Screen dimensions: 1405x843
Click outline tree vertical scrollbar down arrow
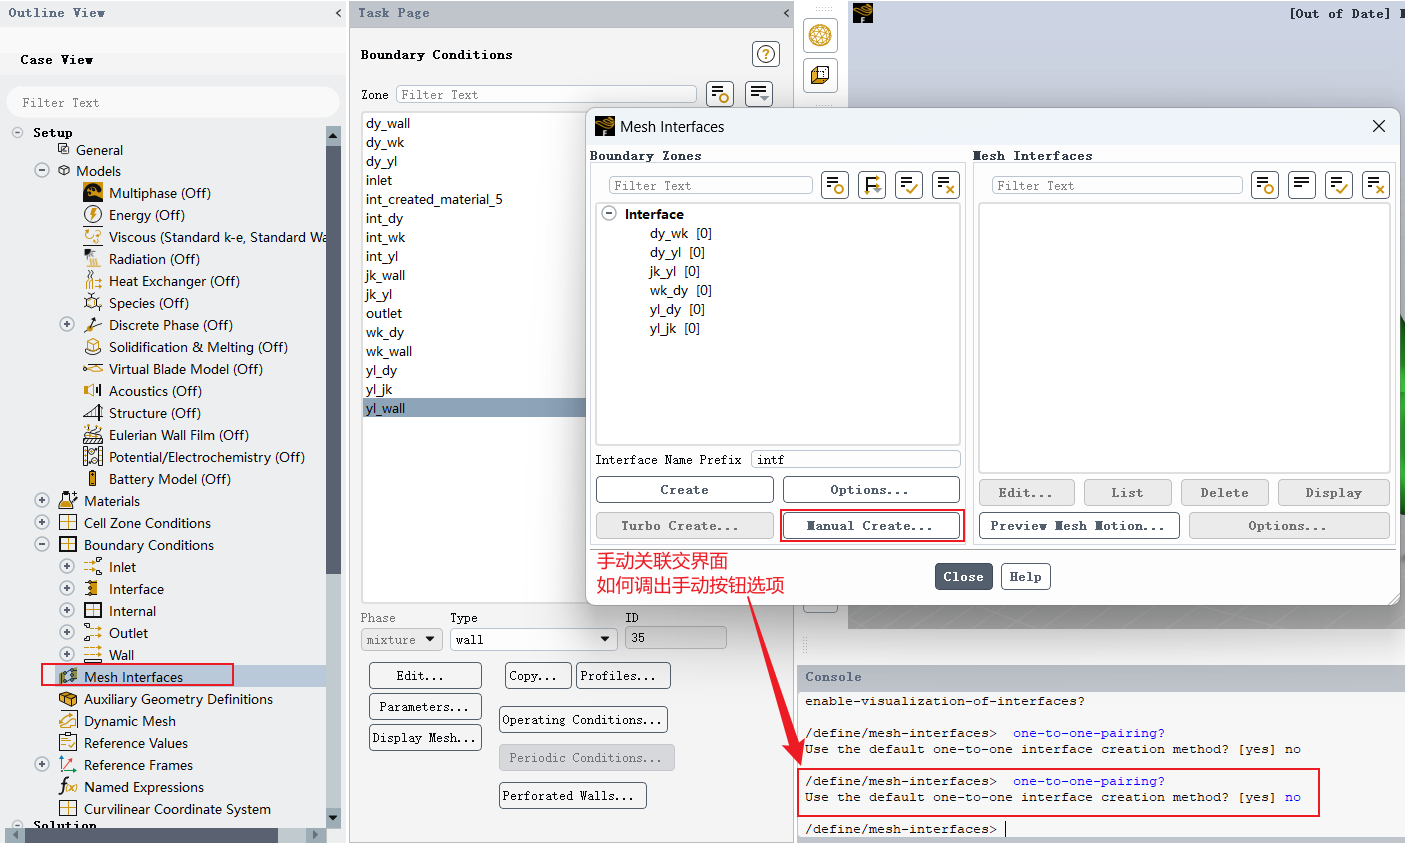(x=333, y=817)
